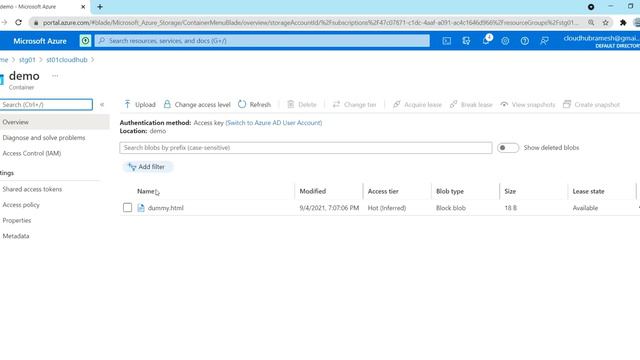
Task: Close the demo Microsoft Azure tab
Action: pos(83,7)
